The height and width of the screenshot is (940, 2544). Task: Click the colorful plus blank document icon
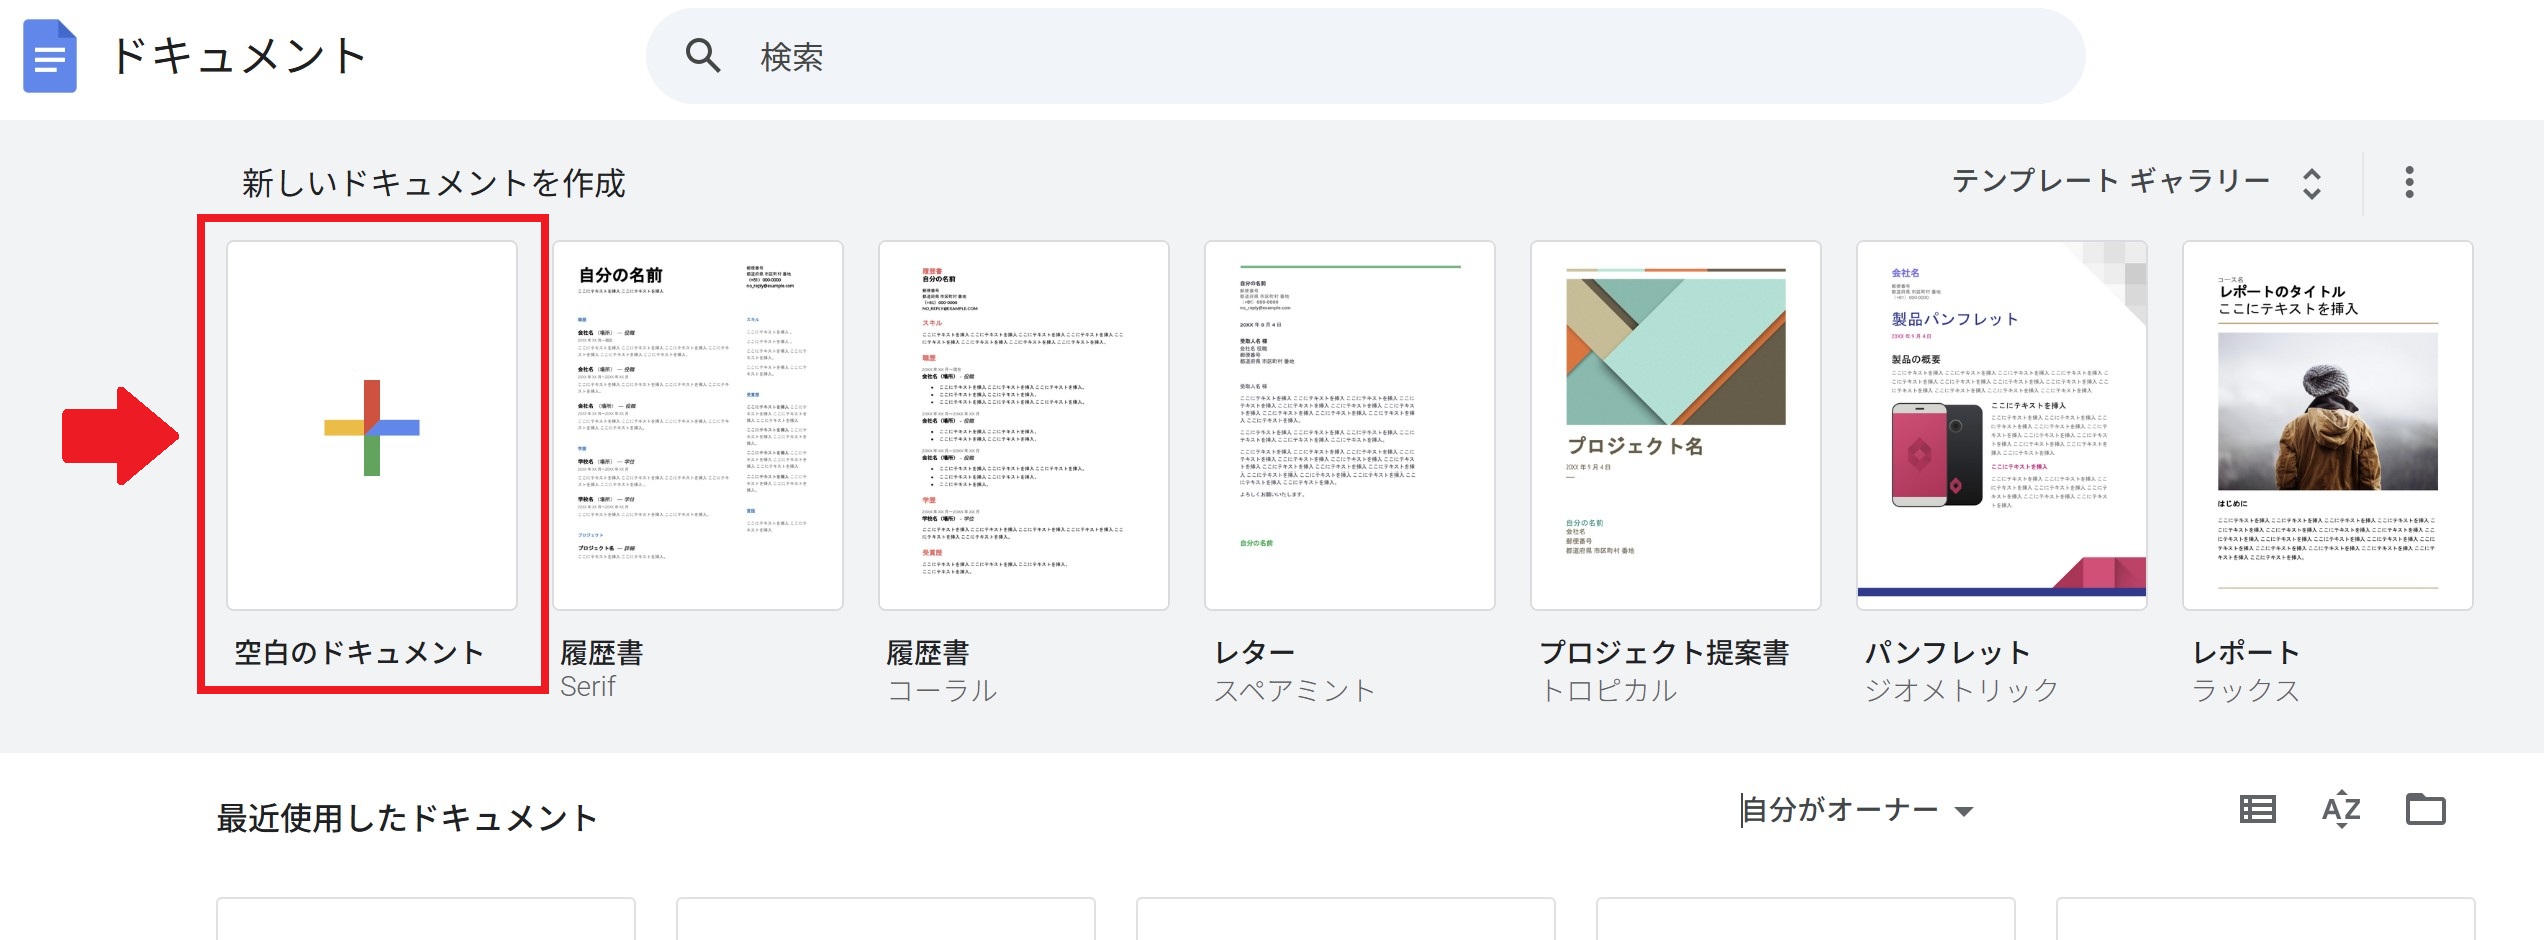point(372,427)
